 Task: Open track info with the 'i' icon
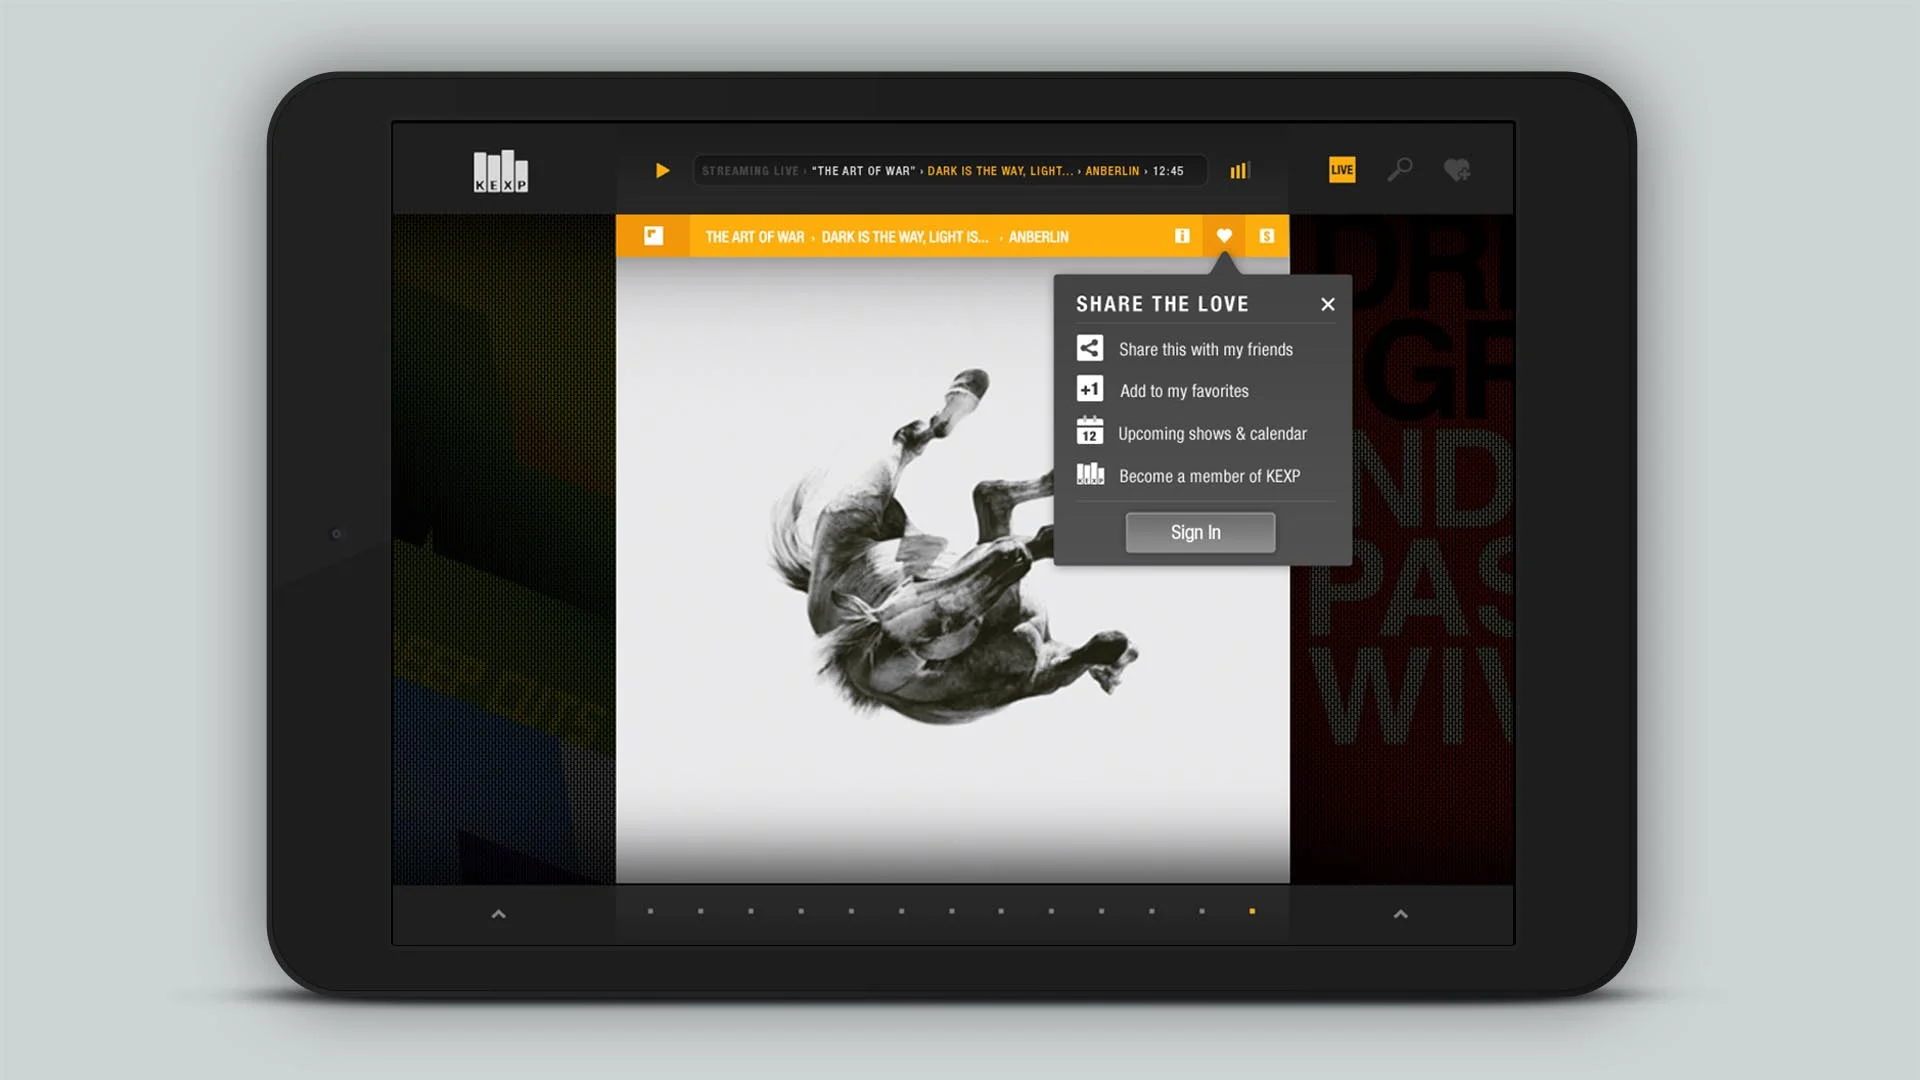point(1182,236)
